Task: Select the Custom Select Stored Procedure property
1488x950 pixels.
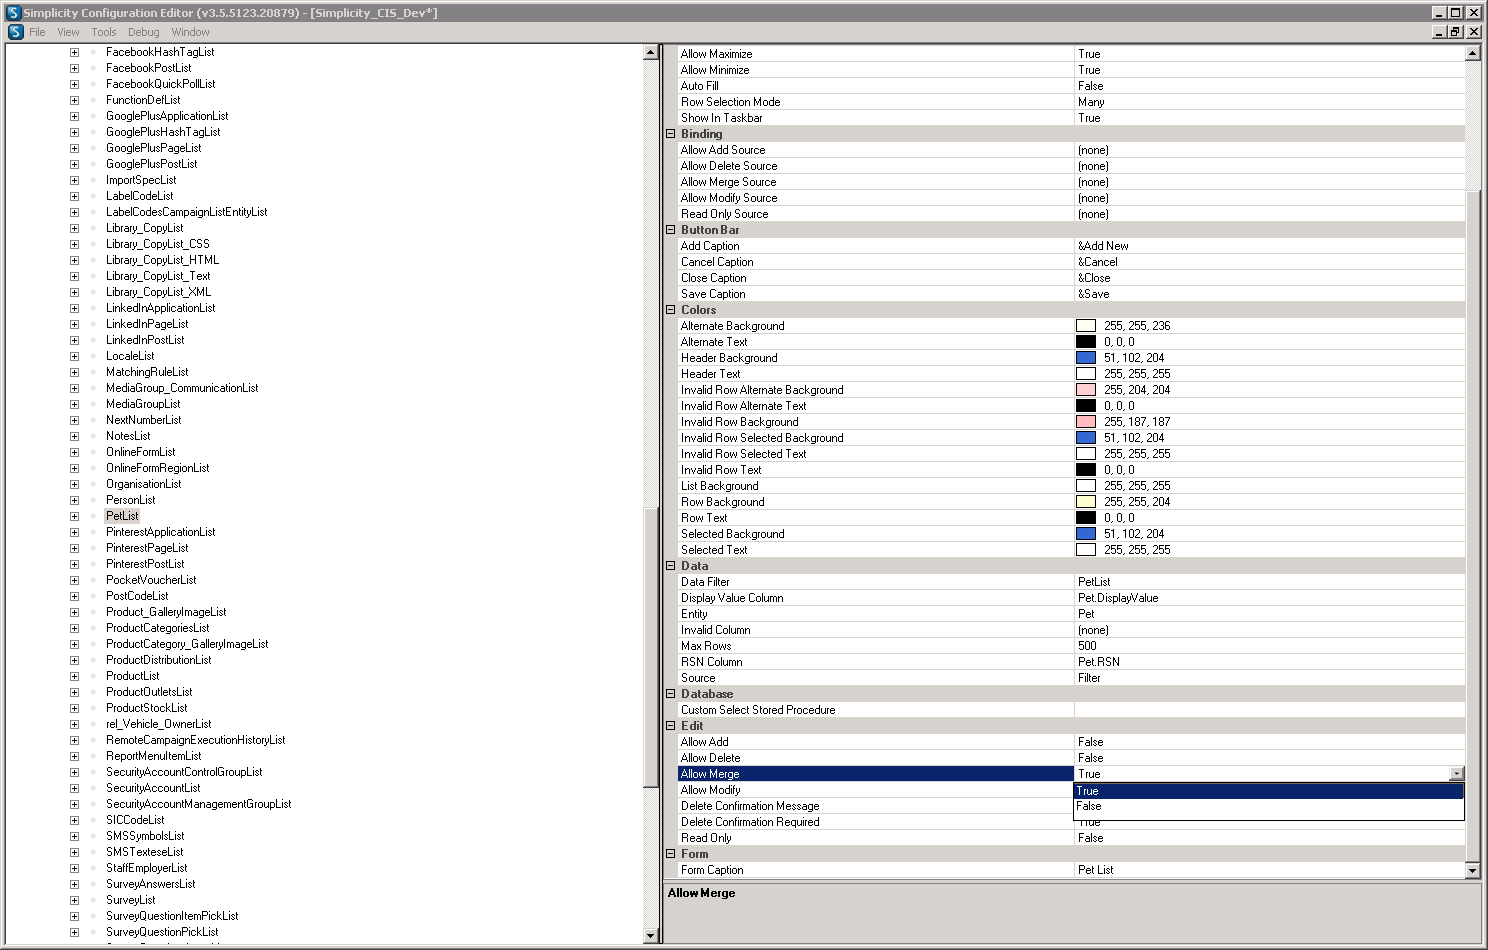Action: point(1071,710)
